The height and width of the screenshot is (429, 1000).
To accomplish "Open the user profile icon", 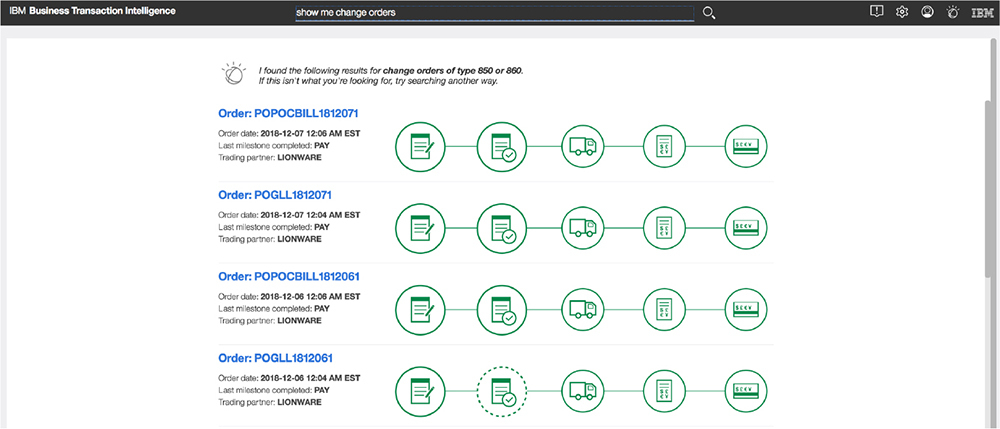I will (927, 11).
